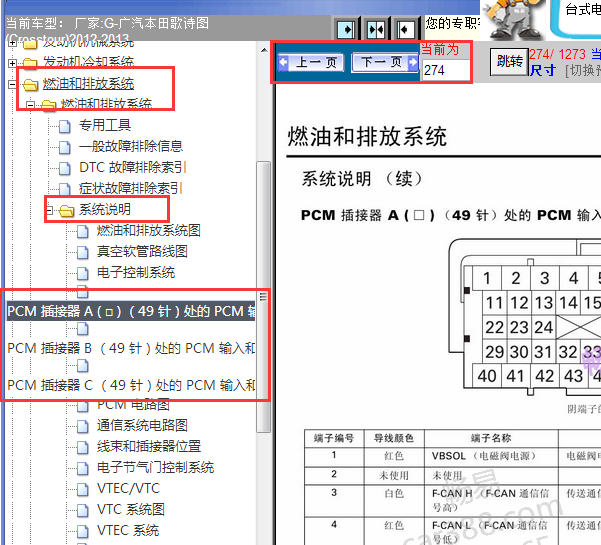The width and height of the screenshot is (601, 545).
Task: Click page icon beside VTC 系统图
Action: pos(83,510)
